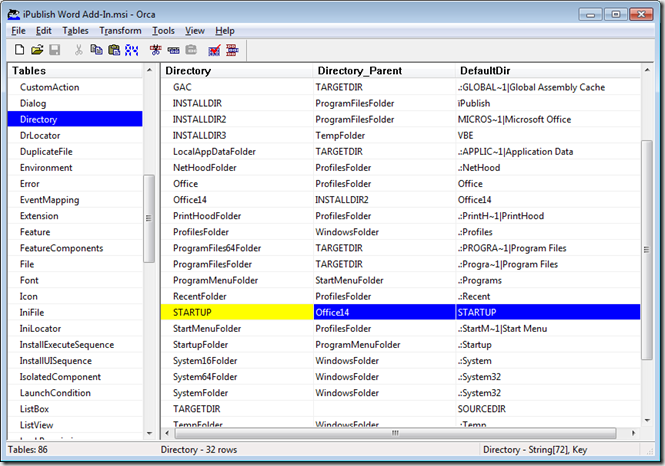Image resolution: width=665 pixels, height=466 pixels.
Task: Click Tables list scroll-down arrow
Action: (x=149, y=433)
